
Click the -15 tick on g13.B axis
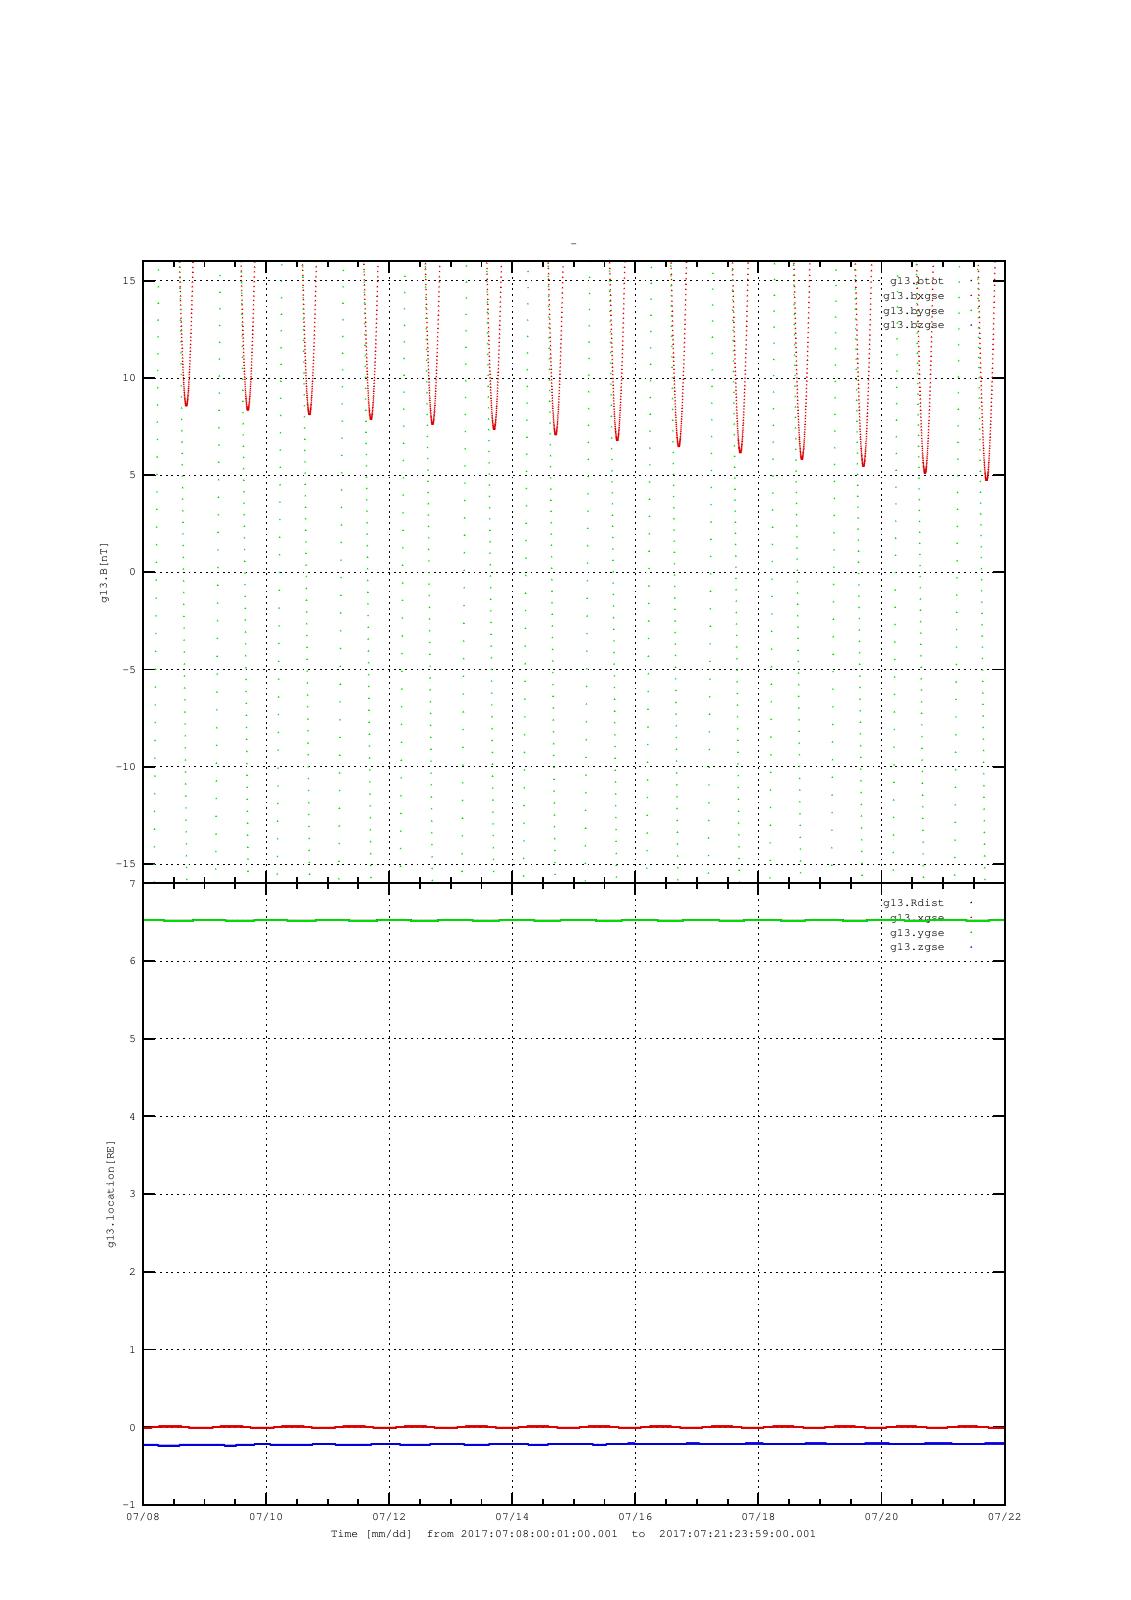pyautogui.click(x=126, y=864)
